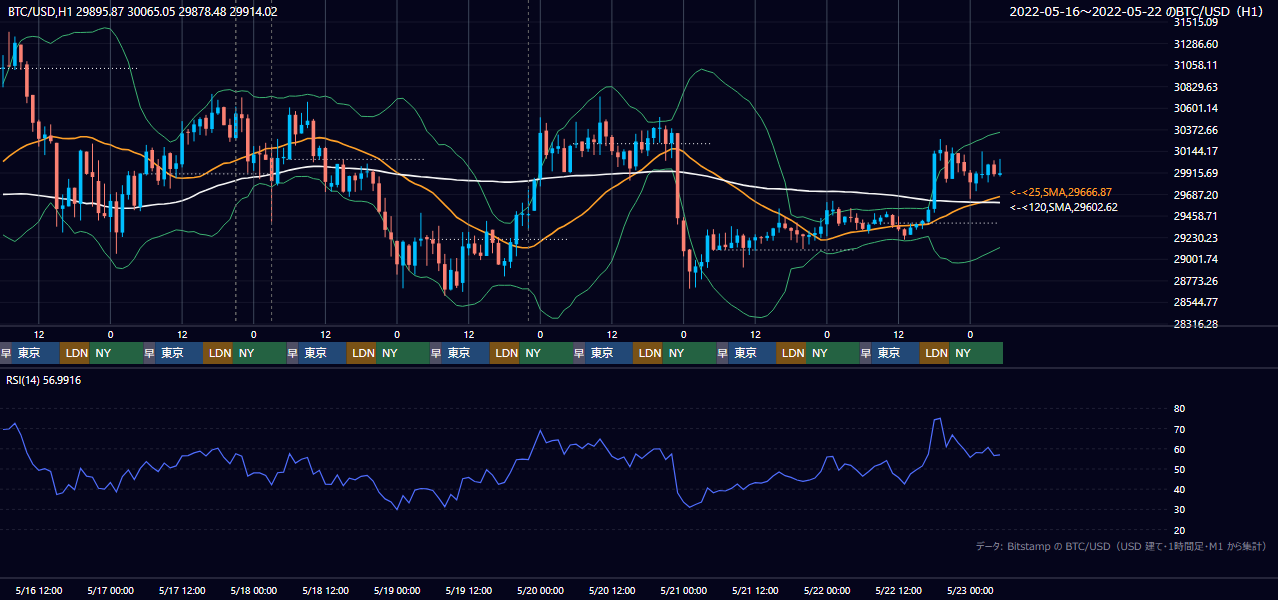Click the 5/23 00:00 time axis label
The height and width of the screenshot is (600, 1278).
pyautogui.click(x=970, y=590)
